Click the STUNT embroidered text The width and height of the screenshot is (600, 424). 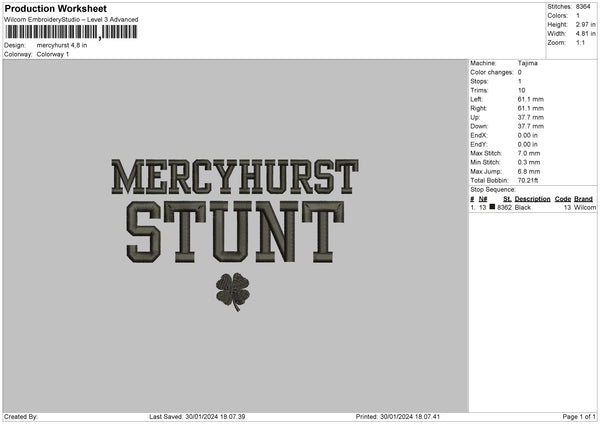(x=235, y=232)
